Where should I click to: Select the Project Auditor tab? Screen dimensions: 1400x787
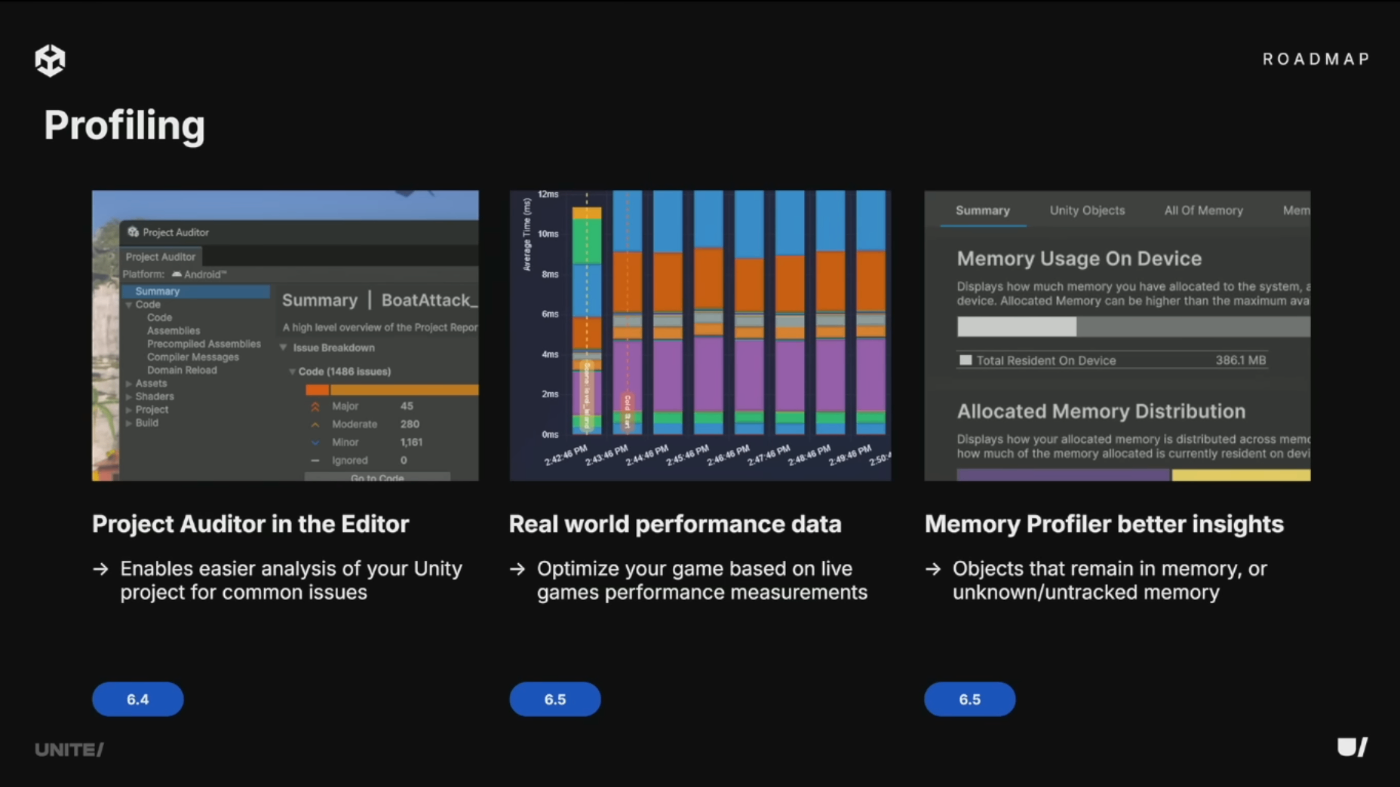tap(160, 257)
